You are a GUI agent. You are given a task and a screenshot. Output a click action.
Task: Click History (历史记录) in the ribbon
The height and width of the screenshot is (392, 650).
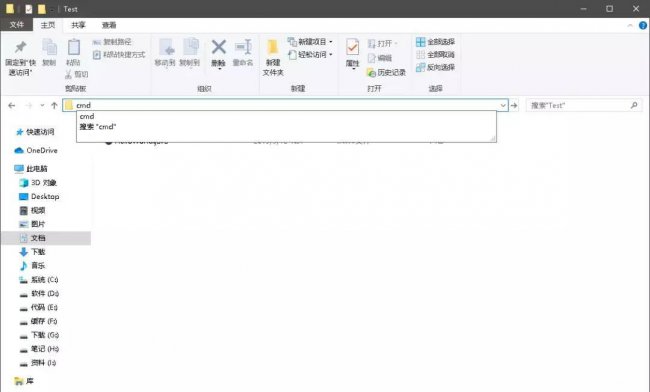[386, 73]
